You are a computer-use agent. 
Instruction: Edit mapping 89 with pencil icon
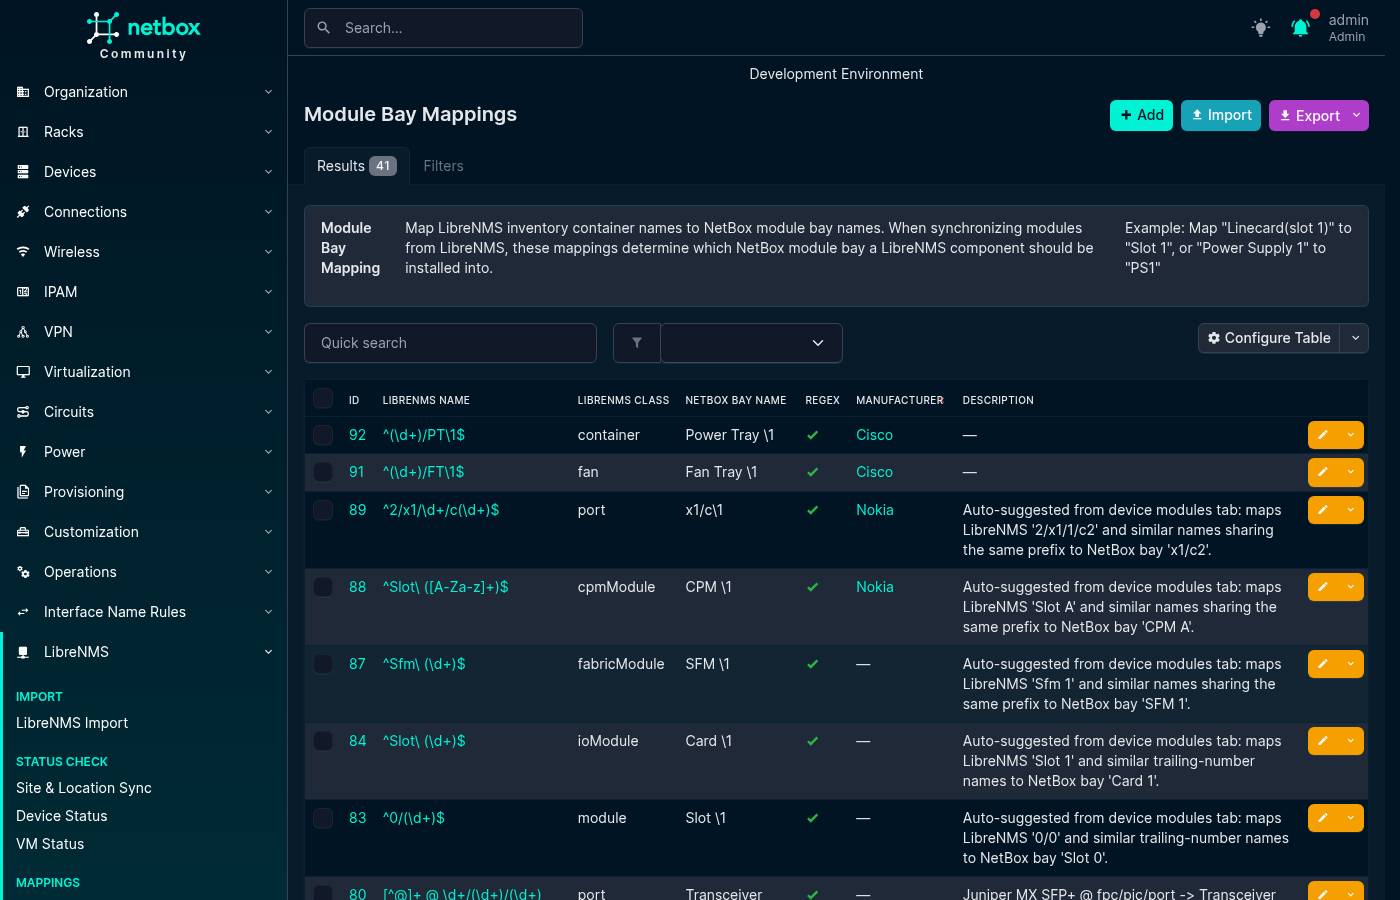[1323, 510]
